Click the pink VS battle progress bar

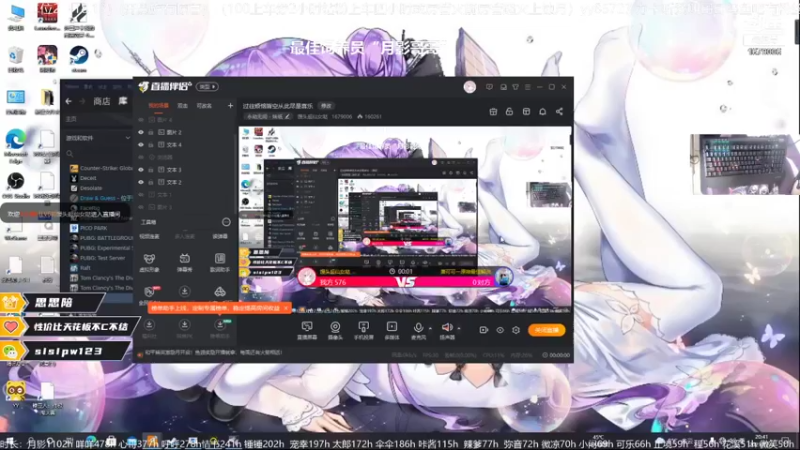point(406,282)
